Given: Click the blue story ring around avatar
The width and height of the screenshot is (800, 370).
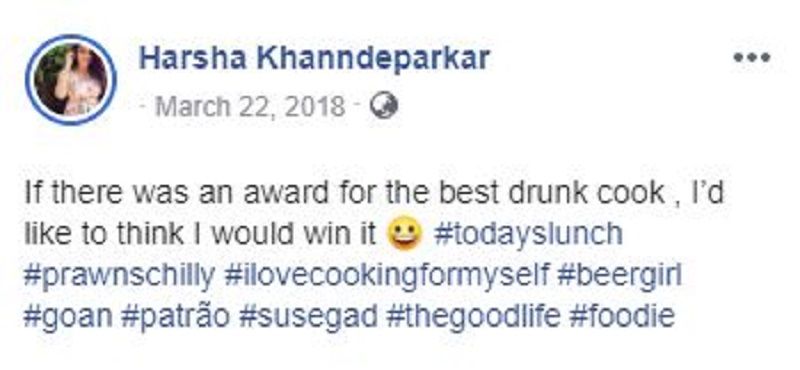Looking at the screenshot, I should (71, 80).
